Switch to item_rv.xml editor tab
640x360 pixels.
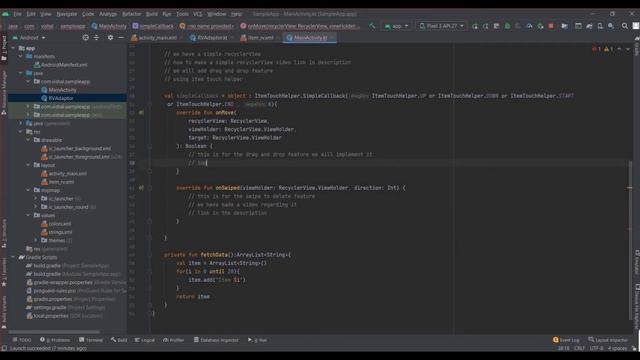tap(258, 38)
